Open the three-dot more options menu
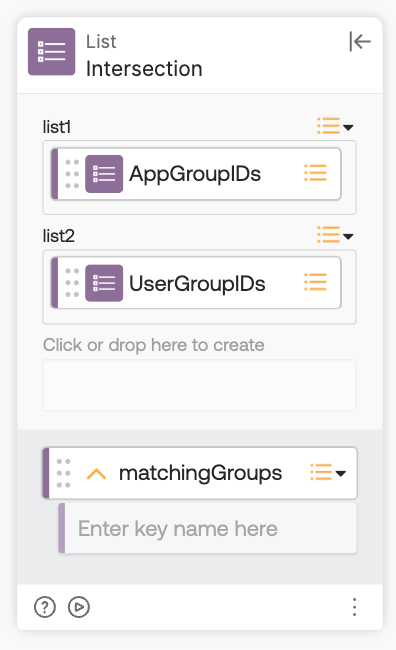 [x=355, y=607]
